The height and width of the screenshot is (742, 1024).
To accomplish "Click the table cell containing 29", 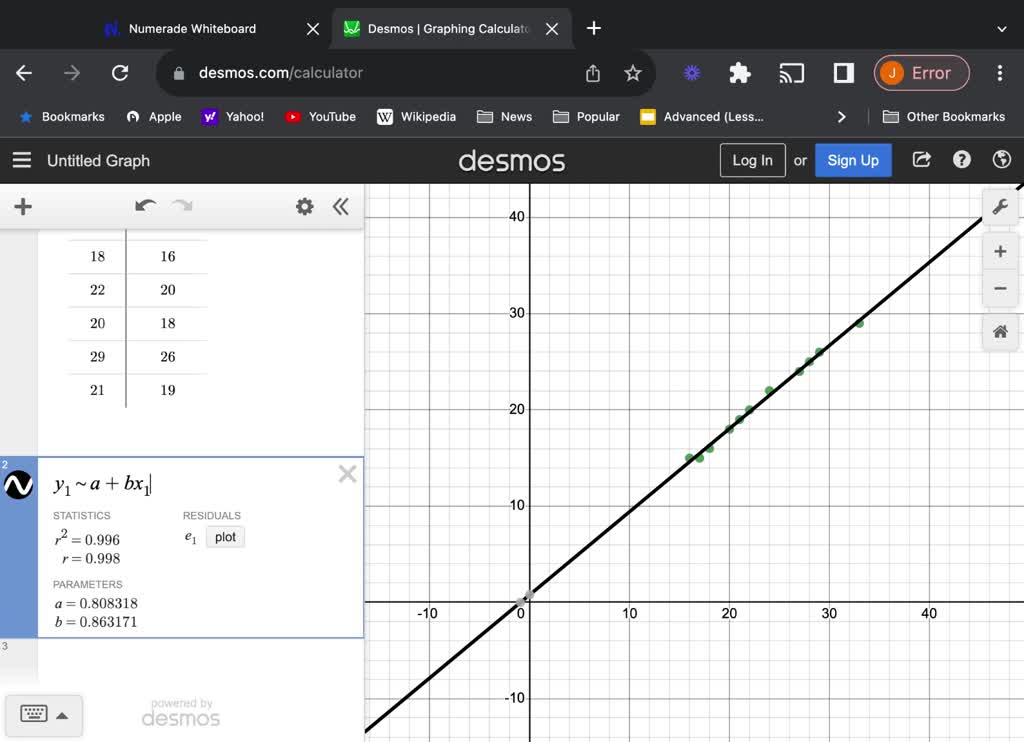I will pos(97,357).
